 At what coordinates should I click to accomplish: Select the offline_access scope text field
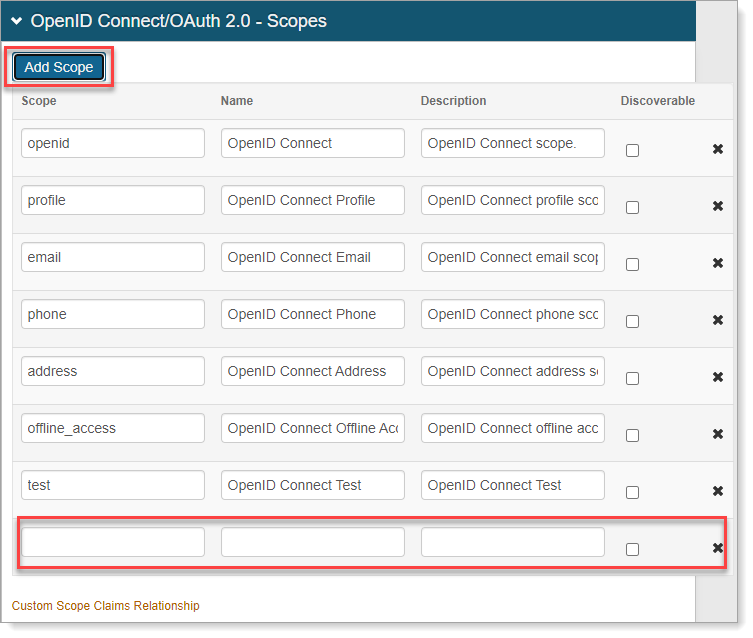click(x=113, y=428)
